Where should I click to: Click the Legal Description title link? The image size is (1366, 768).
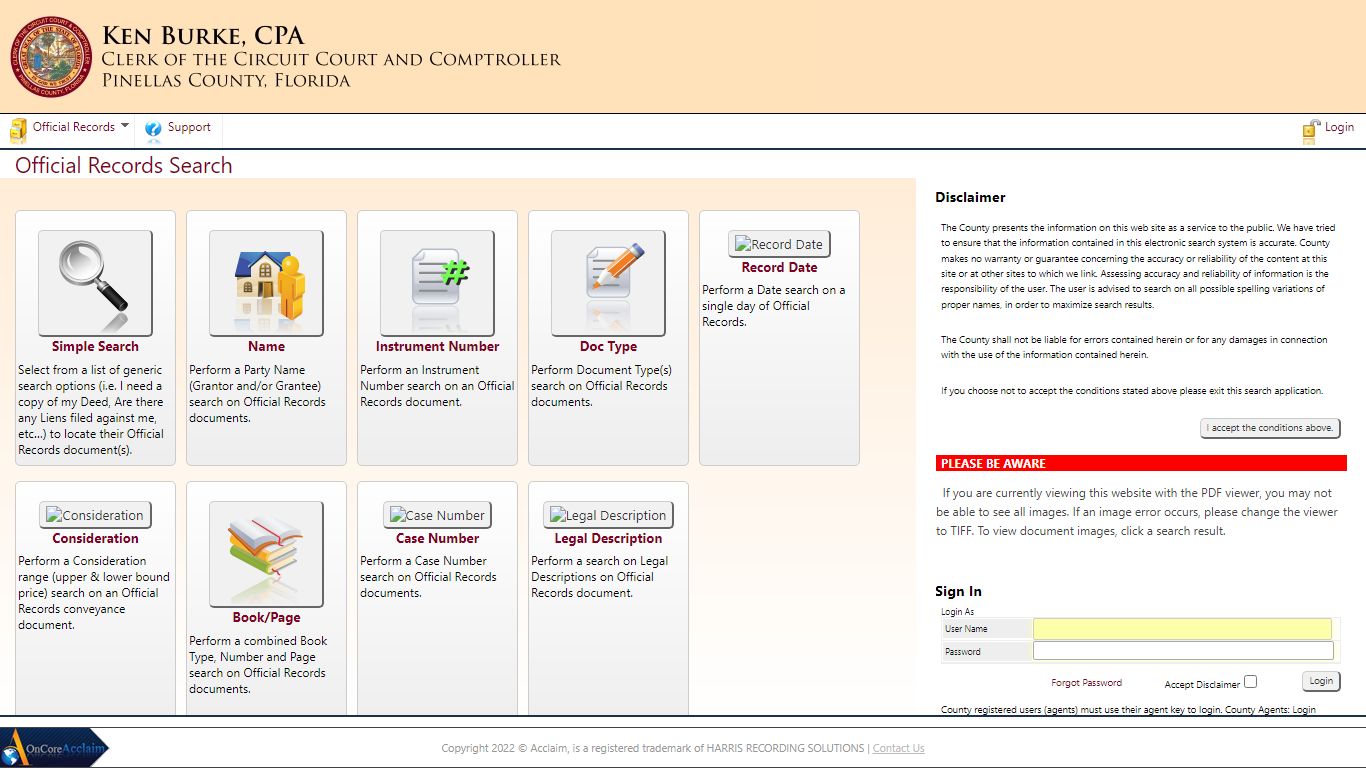coord(608,538)
